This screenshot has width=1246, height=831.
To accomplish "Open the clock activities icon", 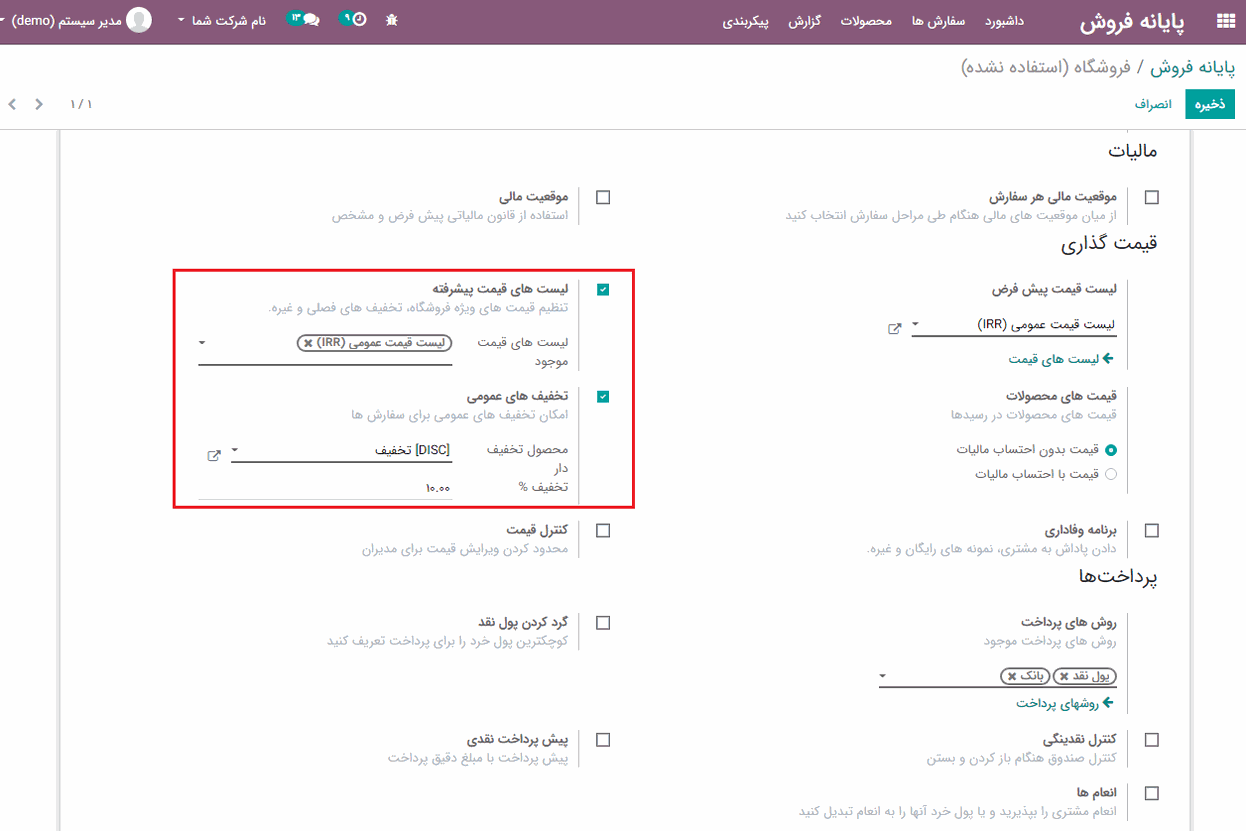I will (354, 19).
